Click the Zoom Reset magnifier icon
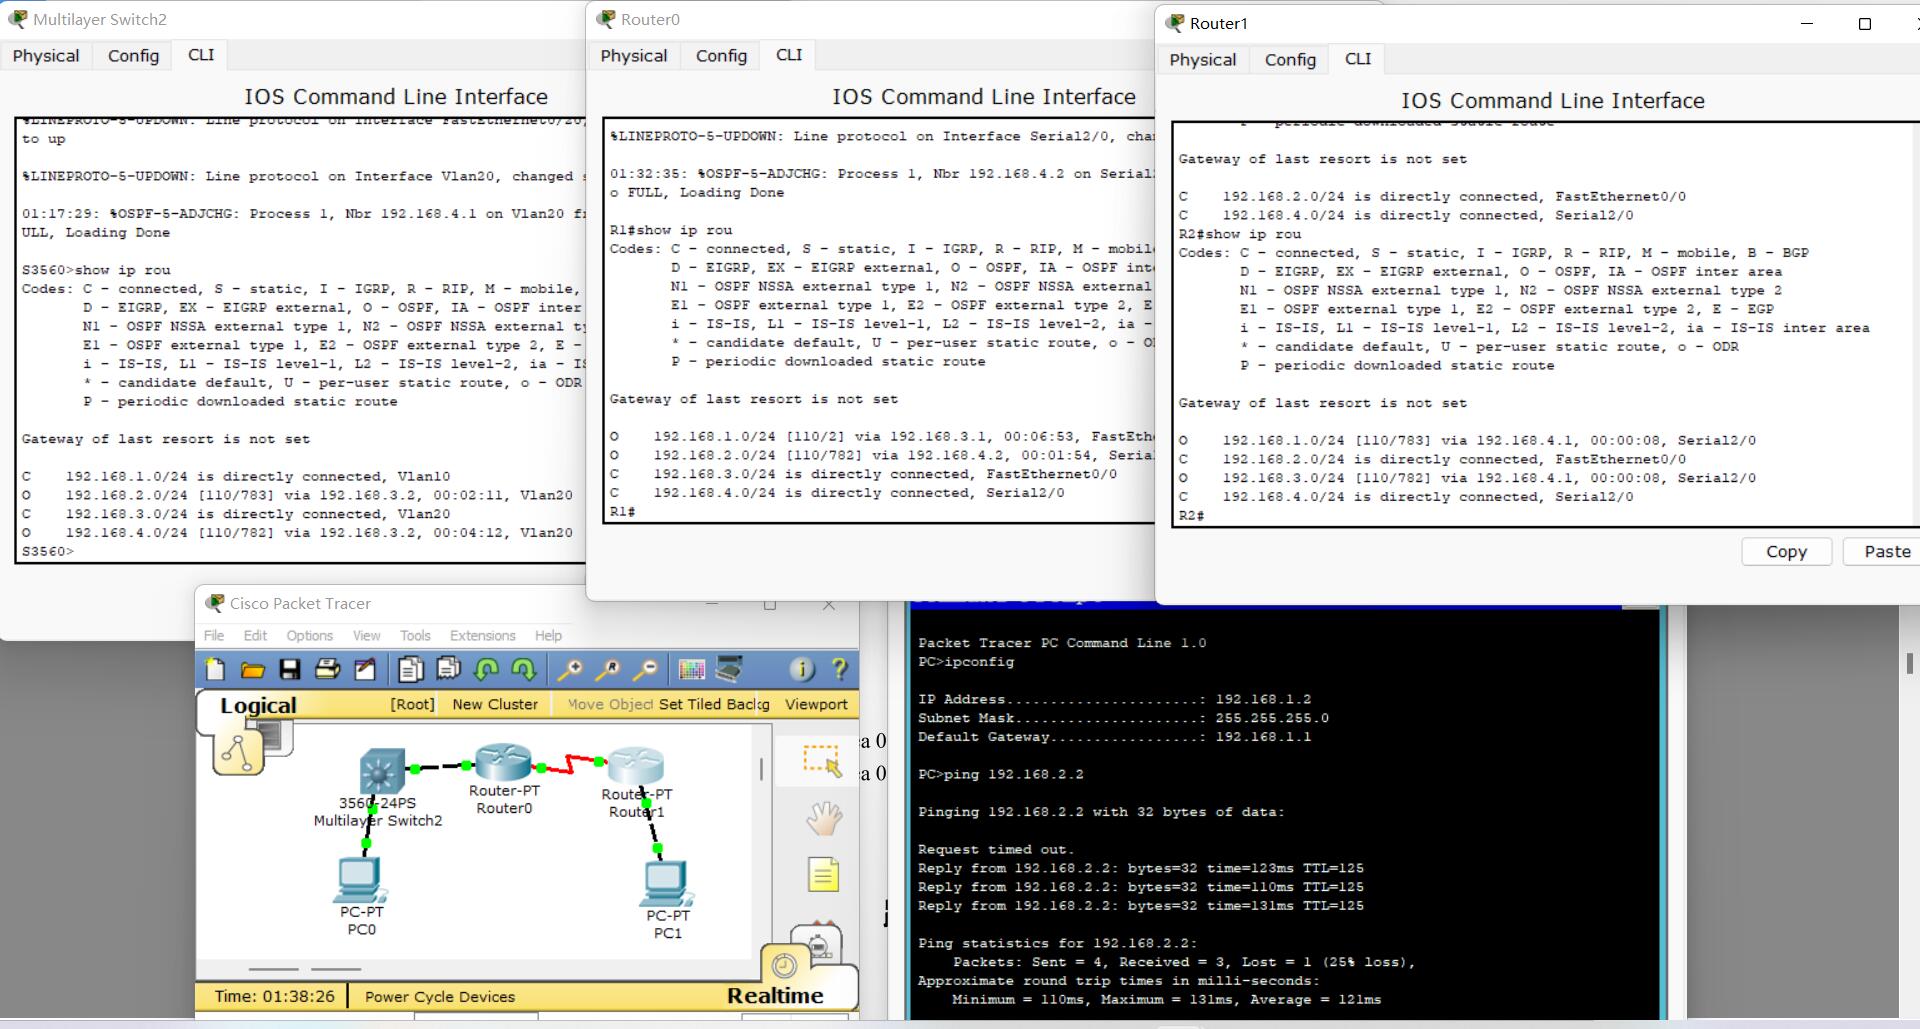The width and height of the screenshot is (1920, 1029). tap(608, 669)
